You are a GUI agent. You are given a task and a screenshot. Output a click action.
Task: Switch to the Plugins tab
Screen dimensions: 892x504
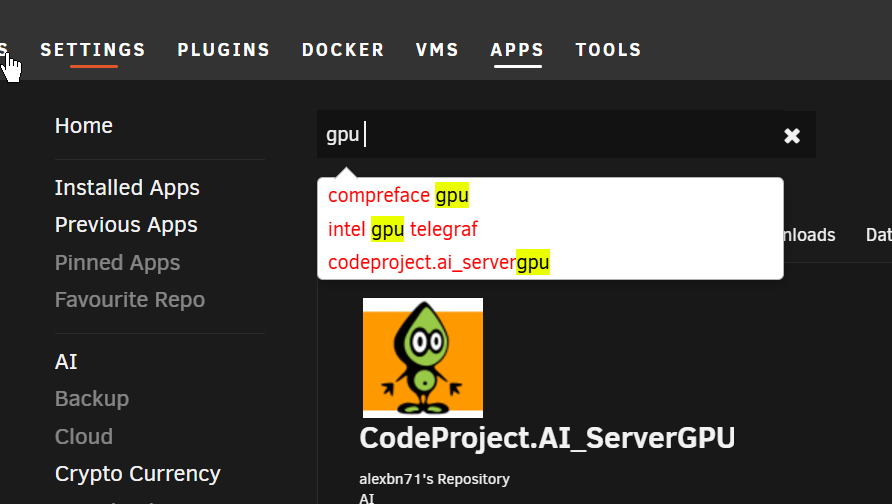(224, 50)
